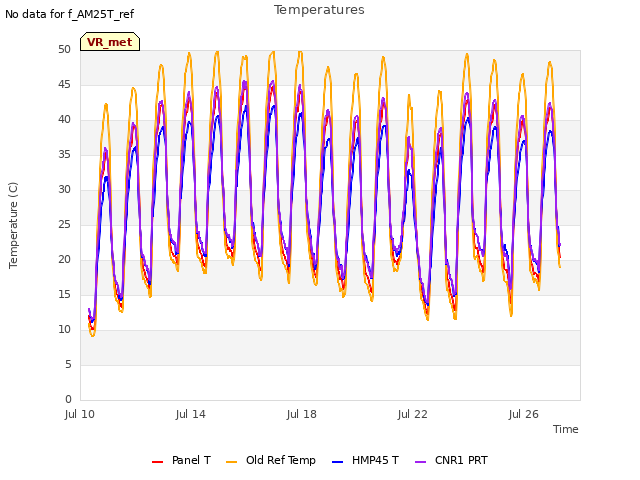Click the 10 y-axis tick label
This screenshot has height=480, width=640.
[64, 329]
